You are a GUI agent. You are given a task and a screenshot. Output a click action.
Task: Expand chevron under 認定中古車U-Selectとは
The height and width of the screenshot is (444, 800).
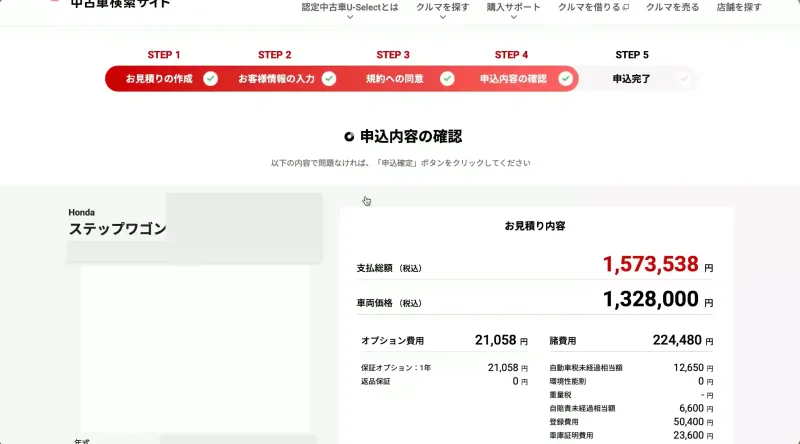(x=349, y=17)
